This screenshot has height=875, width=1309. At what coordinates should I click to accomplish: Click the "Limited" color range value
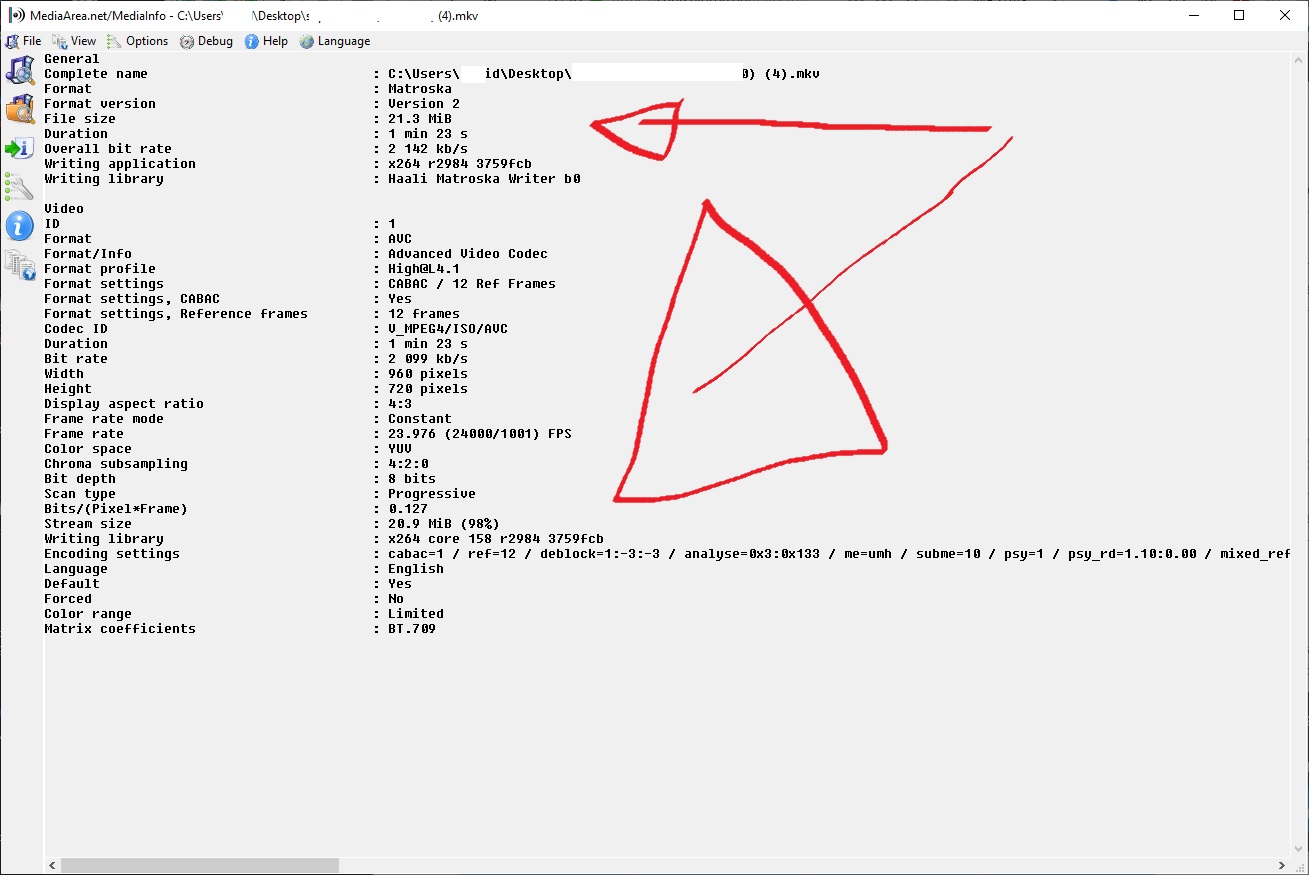click(x=416, y=614)
